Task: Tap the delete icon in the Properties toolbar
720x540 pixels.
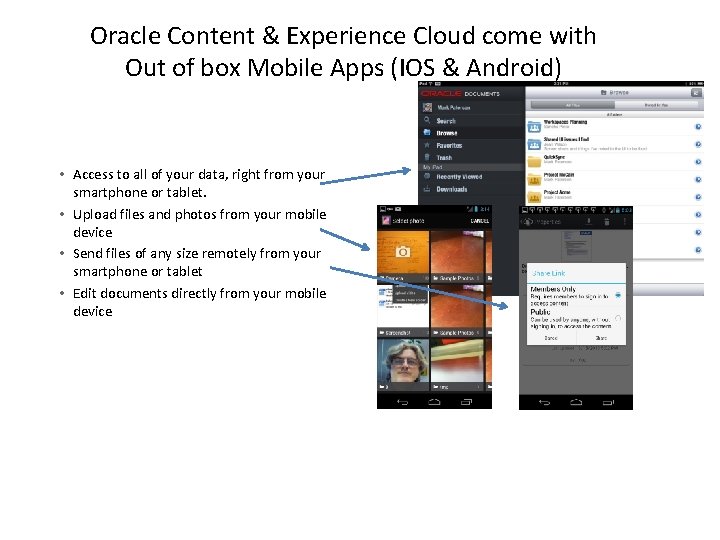Action: point(606,222)
